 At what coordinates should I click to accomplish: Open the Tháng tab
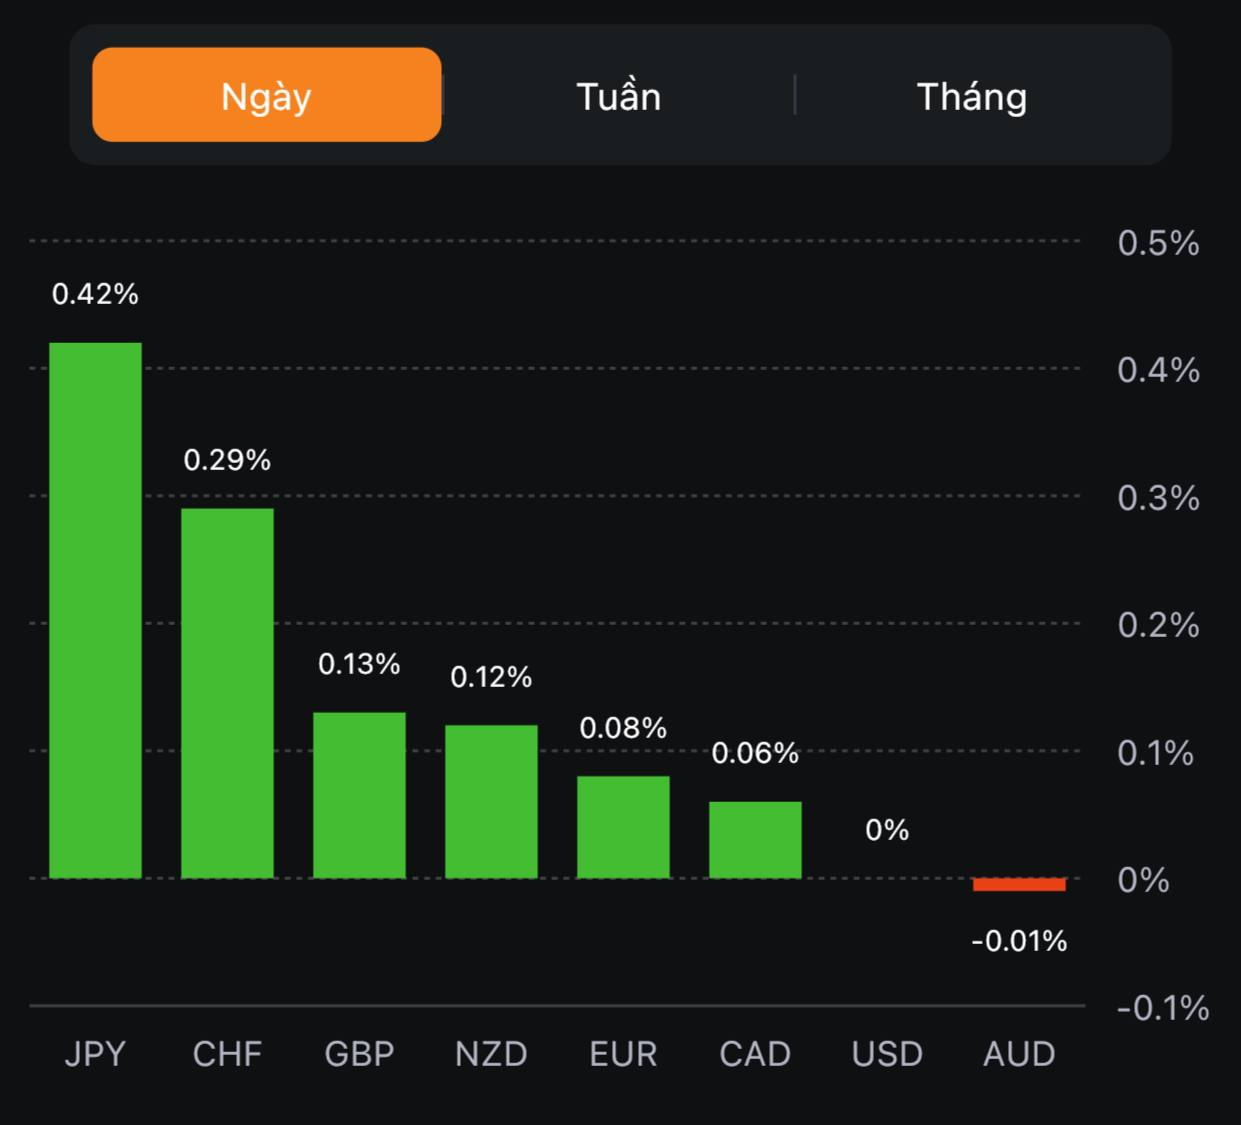click(x=972, y=97)
